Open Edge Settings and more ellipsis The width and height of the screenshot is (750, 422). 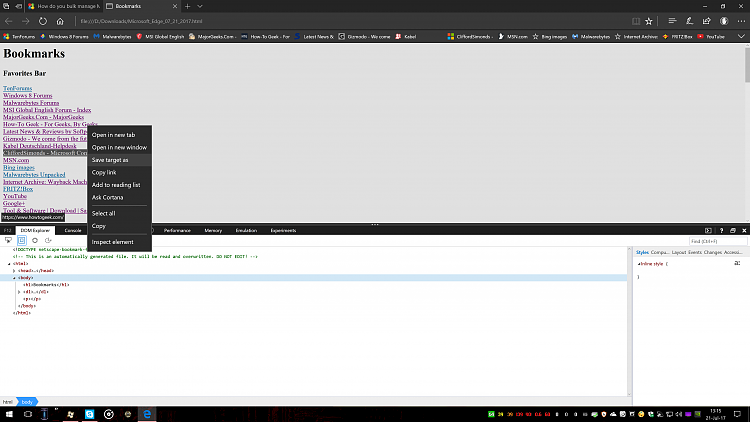click(741, 21)
